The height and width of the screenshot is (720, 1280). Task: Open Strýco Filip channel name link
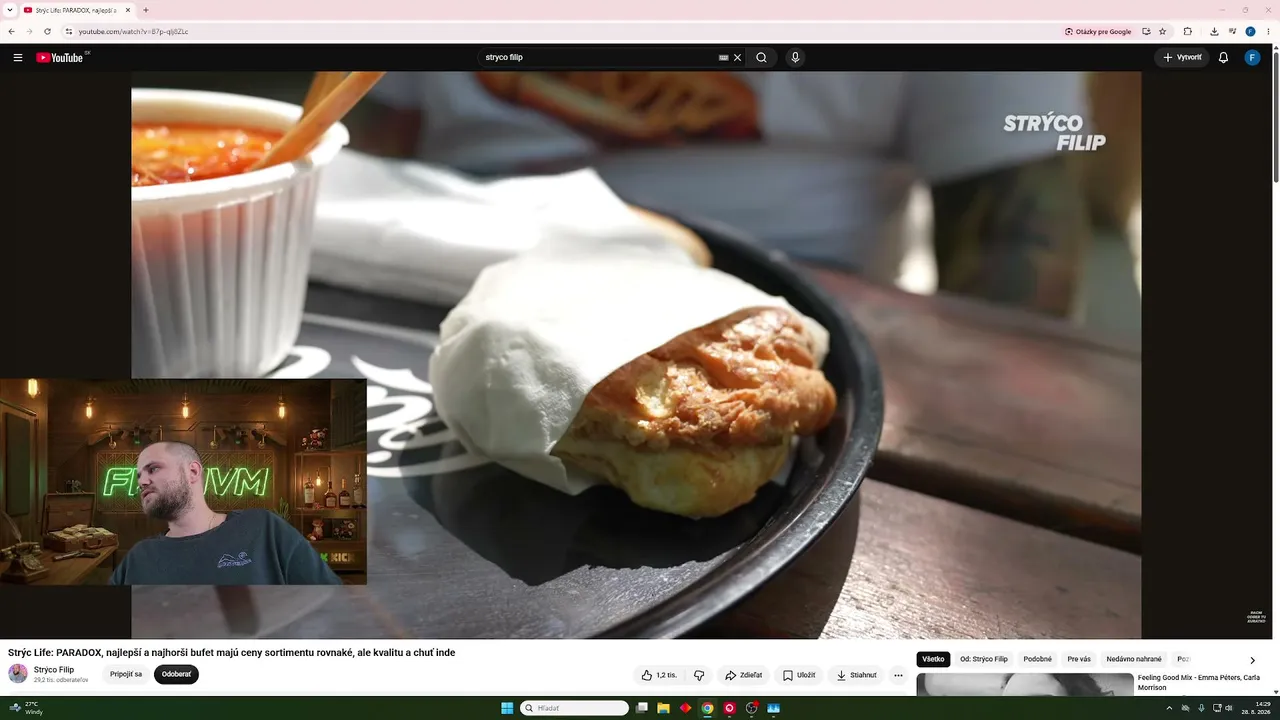click(x=54, y=670)
